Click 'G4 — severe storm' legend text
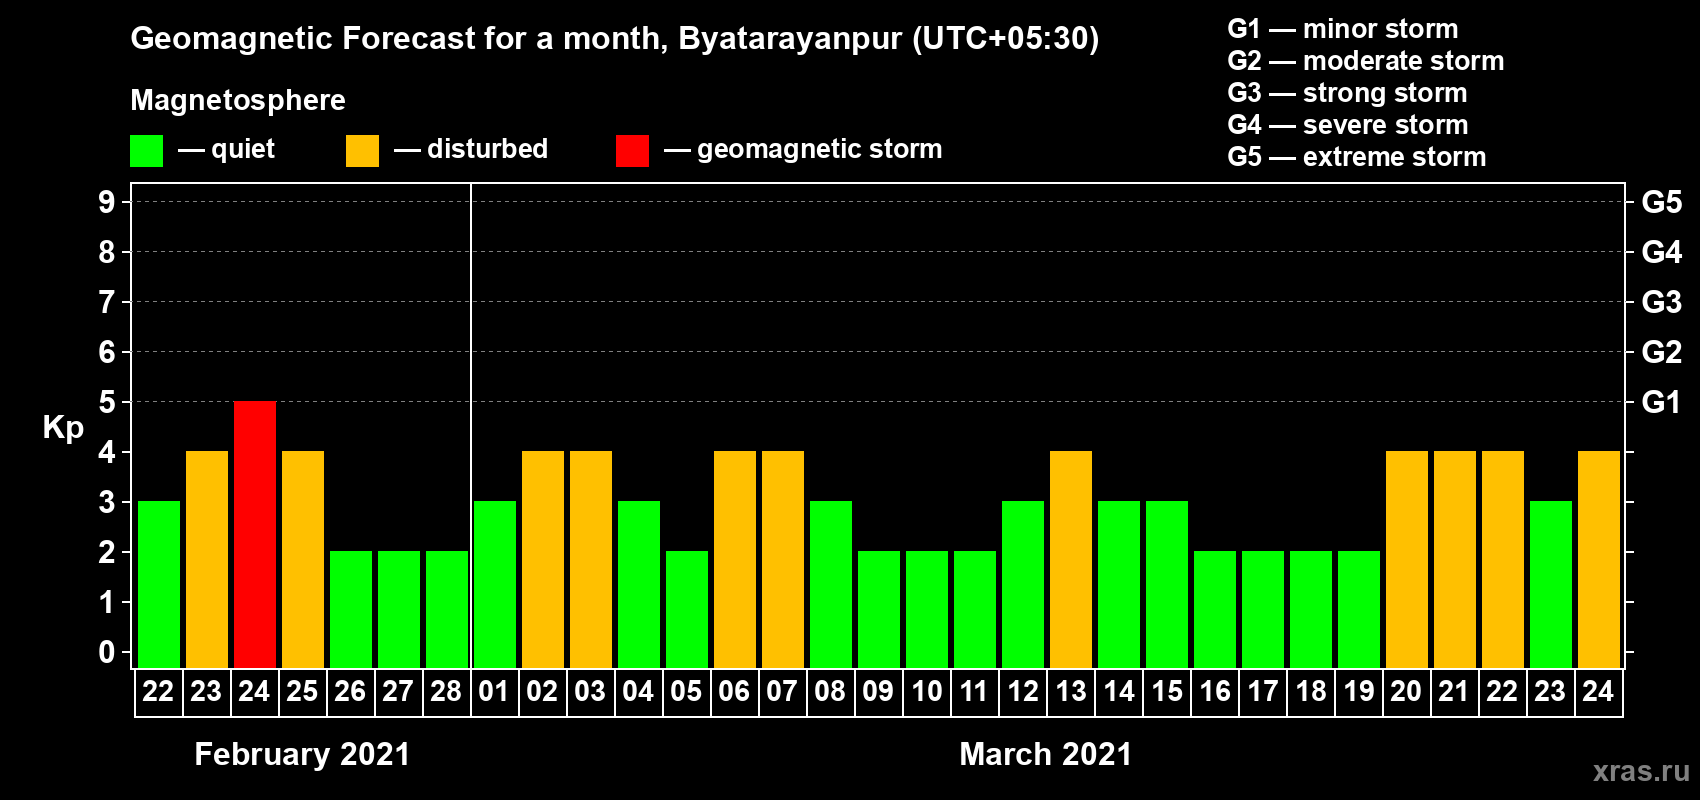 click(x=1348, y=125)
